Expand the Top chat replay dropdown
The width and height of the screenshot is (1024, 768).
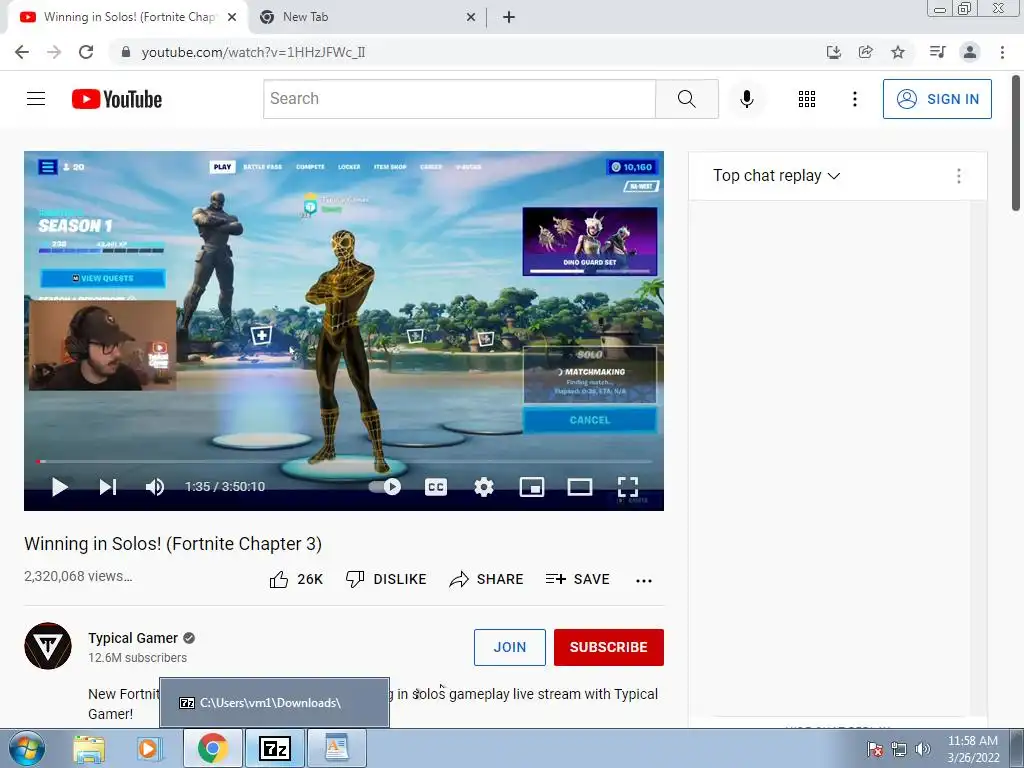[x=776, y=176]
